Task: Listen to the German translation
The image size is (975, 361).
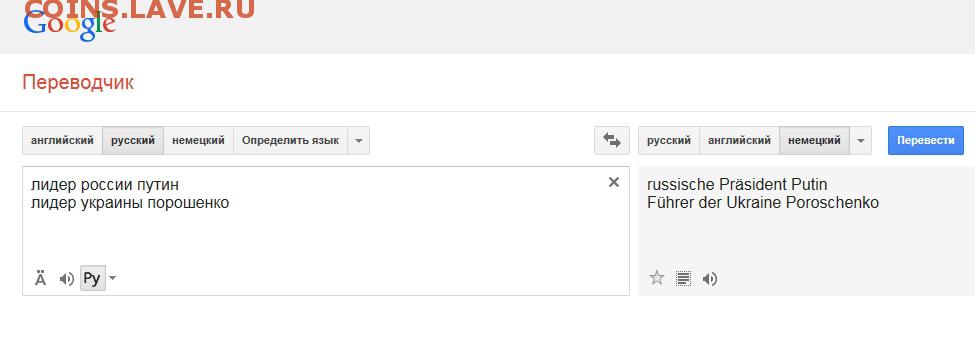Action: tap(709, 279)
